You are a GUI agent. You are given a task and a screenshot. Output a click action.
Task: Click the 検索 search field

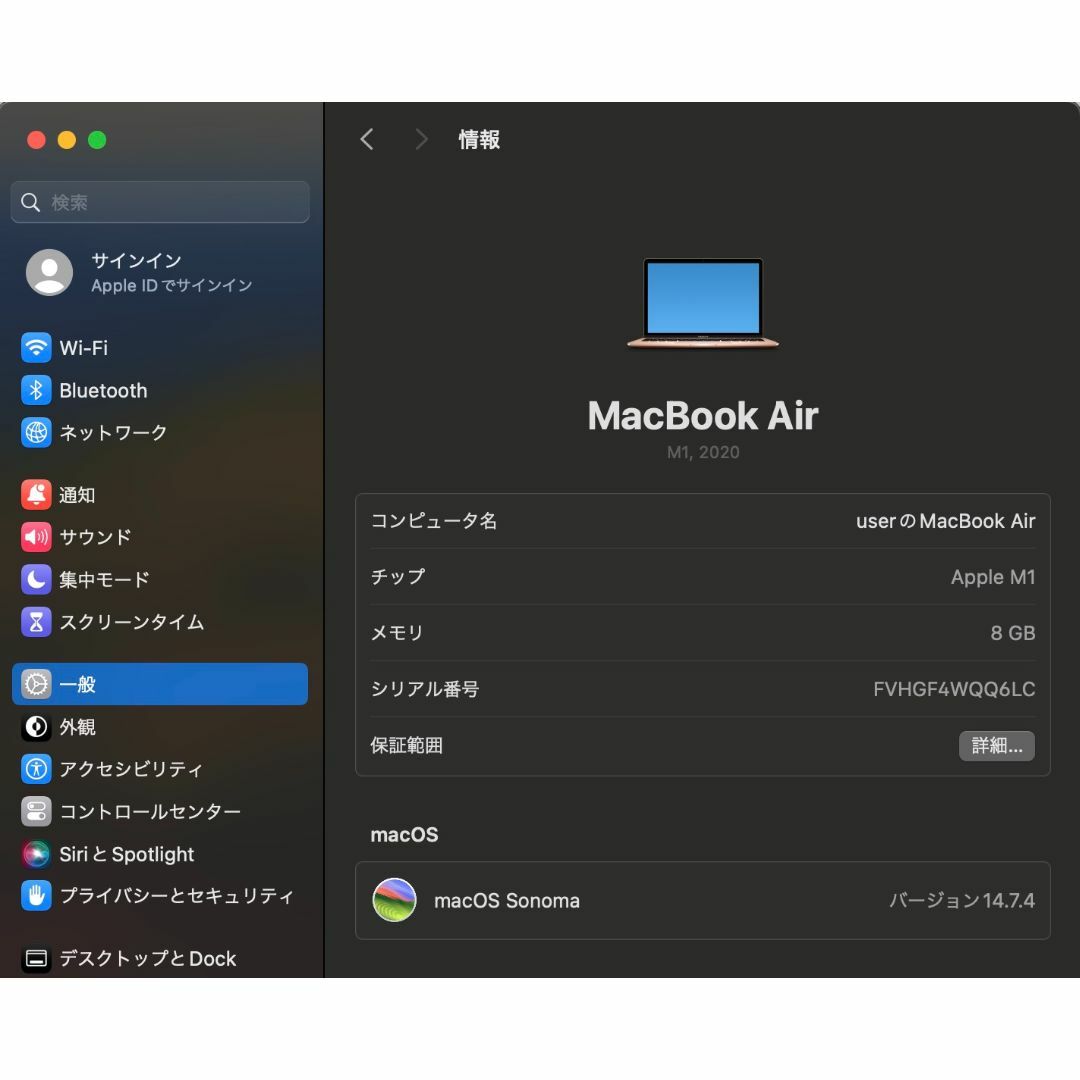[160, 202]
